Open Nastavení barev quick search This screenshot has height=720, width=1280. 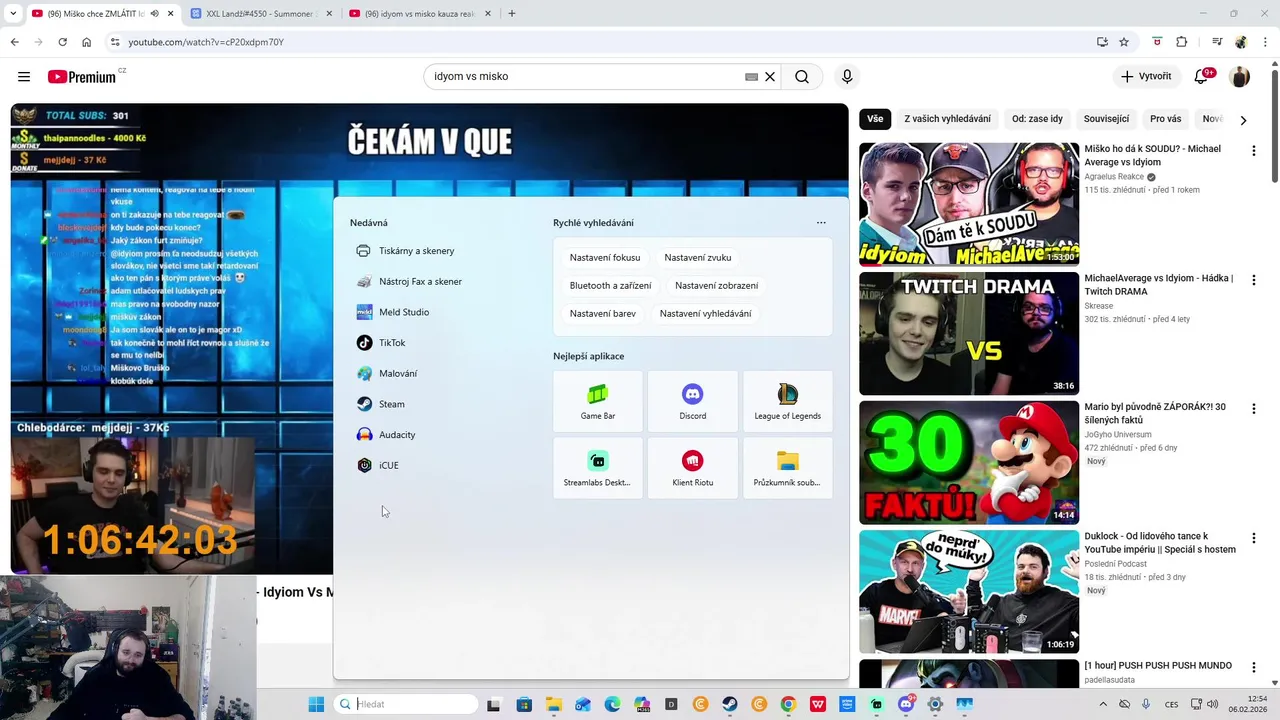click(x=603, y=314)
